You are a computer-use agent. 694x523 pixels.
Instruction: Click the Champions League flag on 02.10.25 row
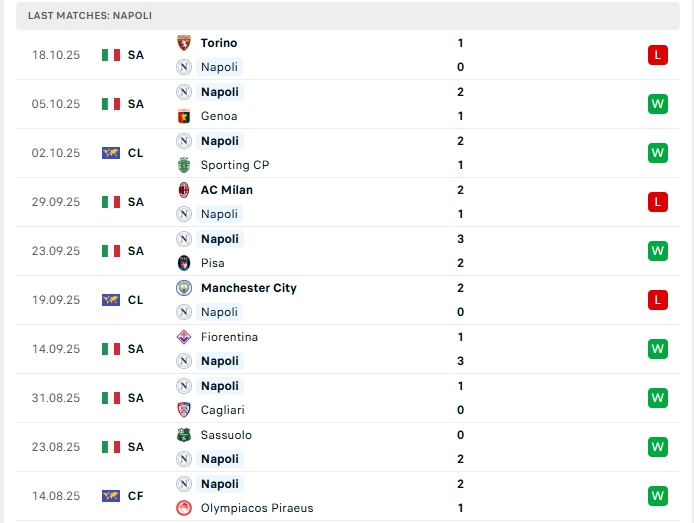[x=111, y=153]
